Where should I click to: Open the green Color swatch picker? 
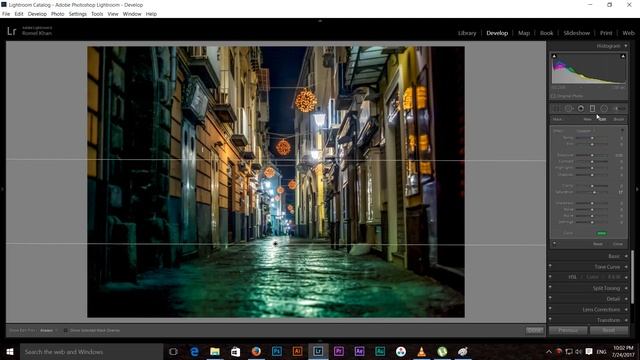pos(601,233)
